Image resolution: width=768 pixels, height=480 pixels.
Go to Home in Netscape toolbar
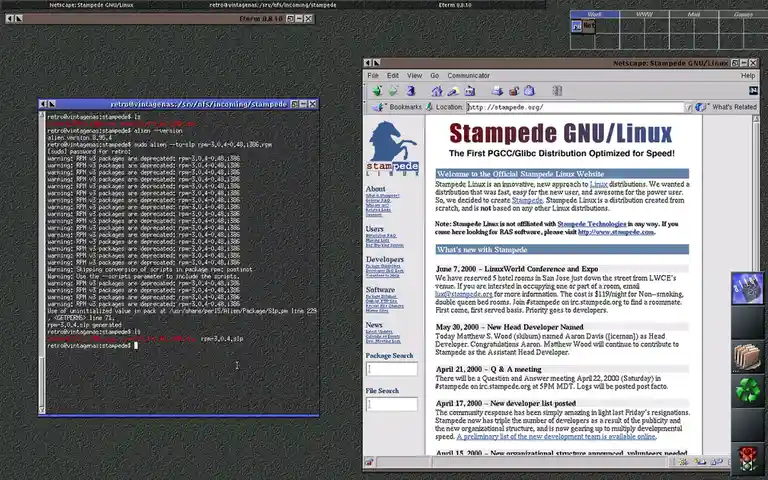coord(436,91)
